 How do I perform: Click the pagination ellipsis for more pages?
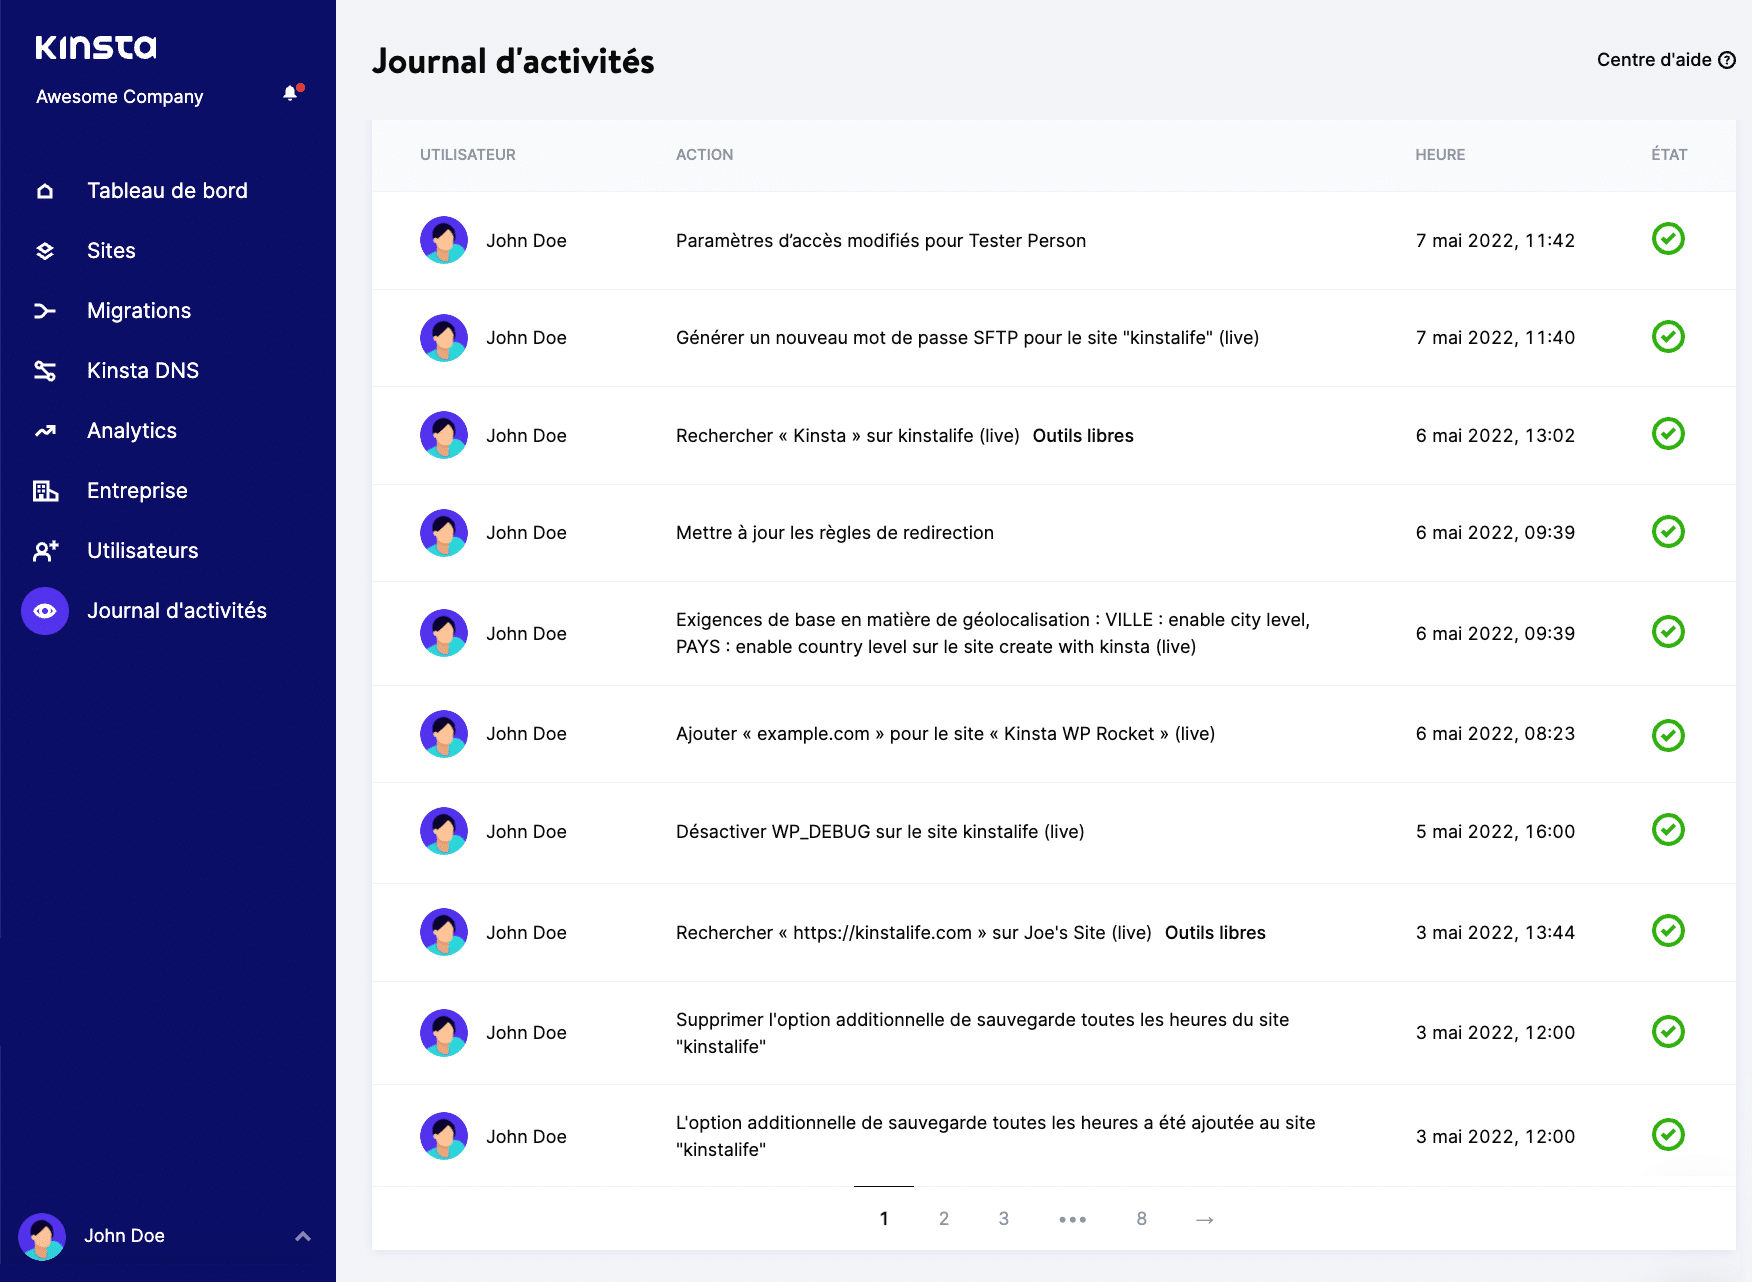coord(1073,1219)
